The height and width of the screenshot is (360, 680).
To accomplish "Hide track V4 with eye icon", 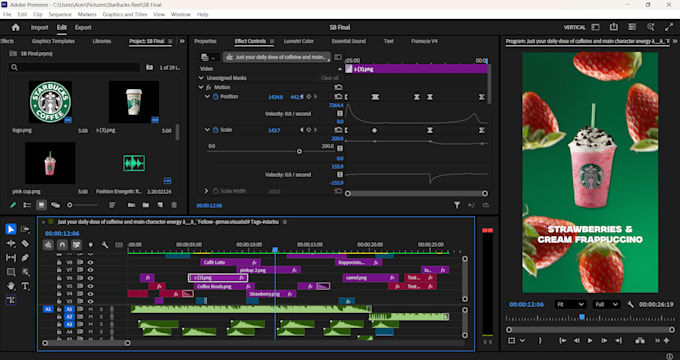I will pos(91,294).
